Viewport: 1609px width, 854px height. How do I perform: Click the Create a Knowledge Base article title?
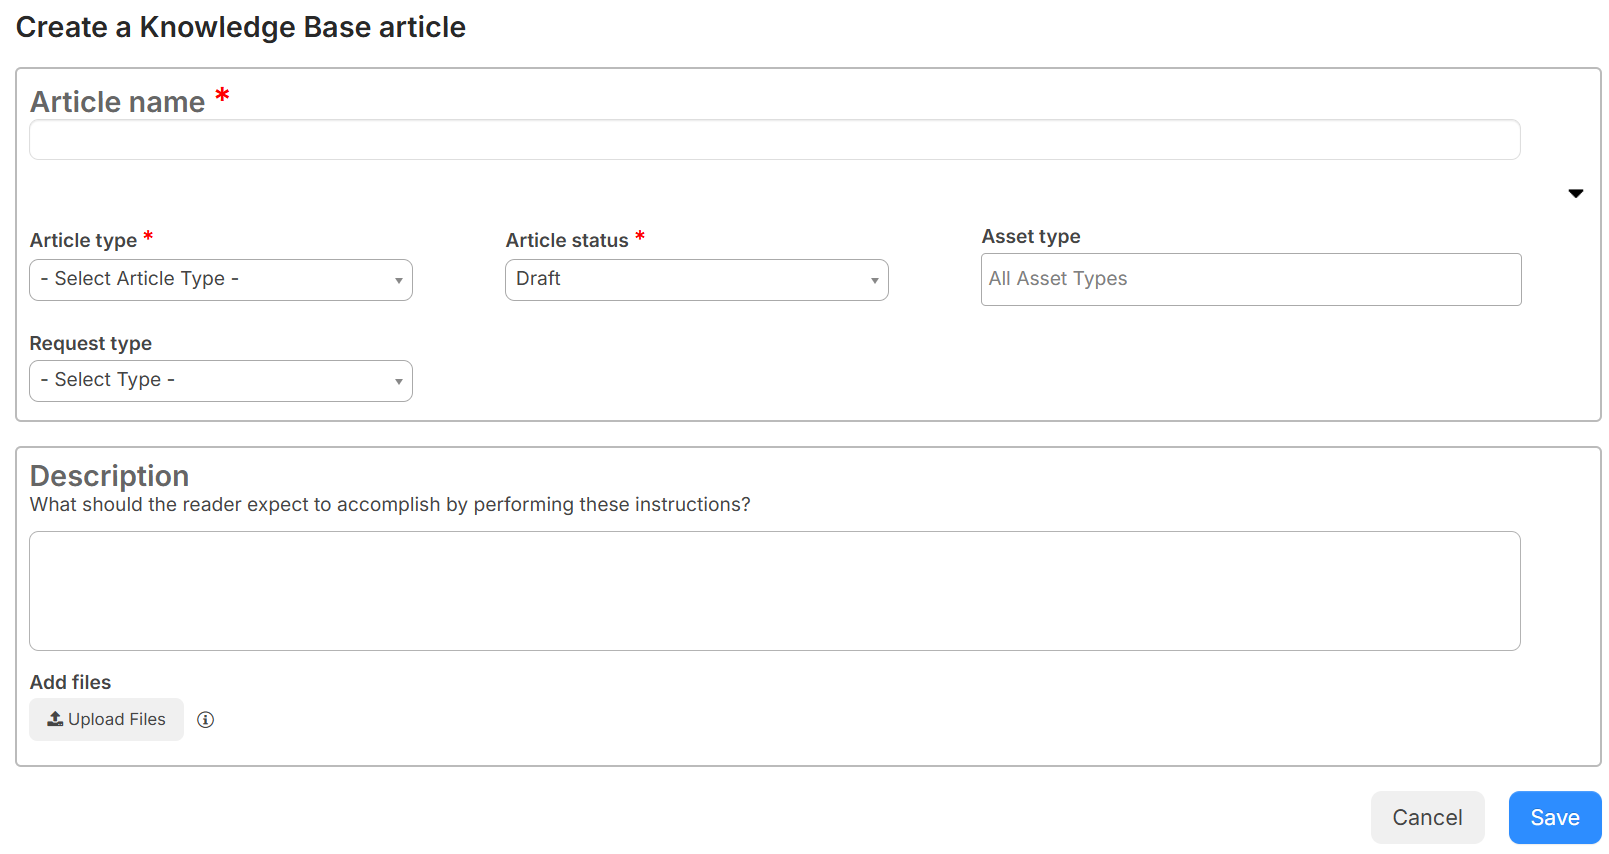coord(241,27)
